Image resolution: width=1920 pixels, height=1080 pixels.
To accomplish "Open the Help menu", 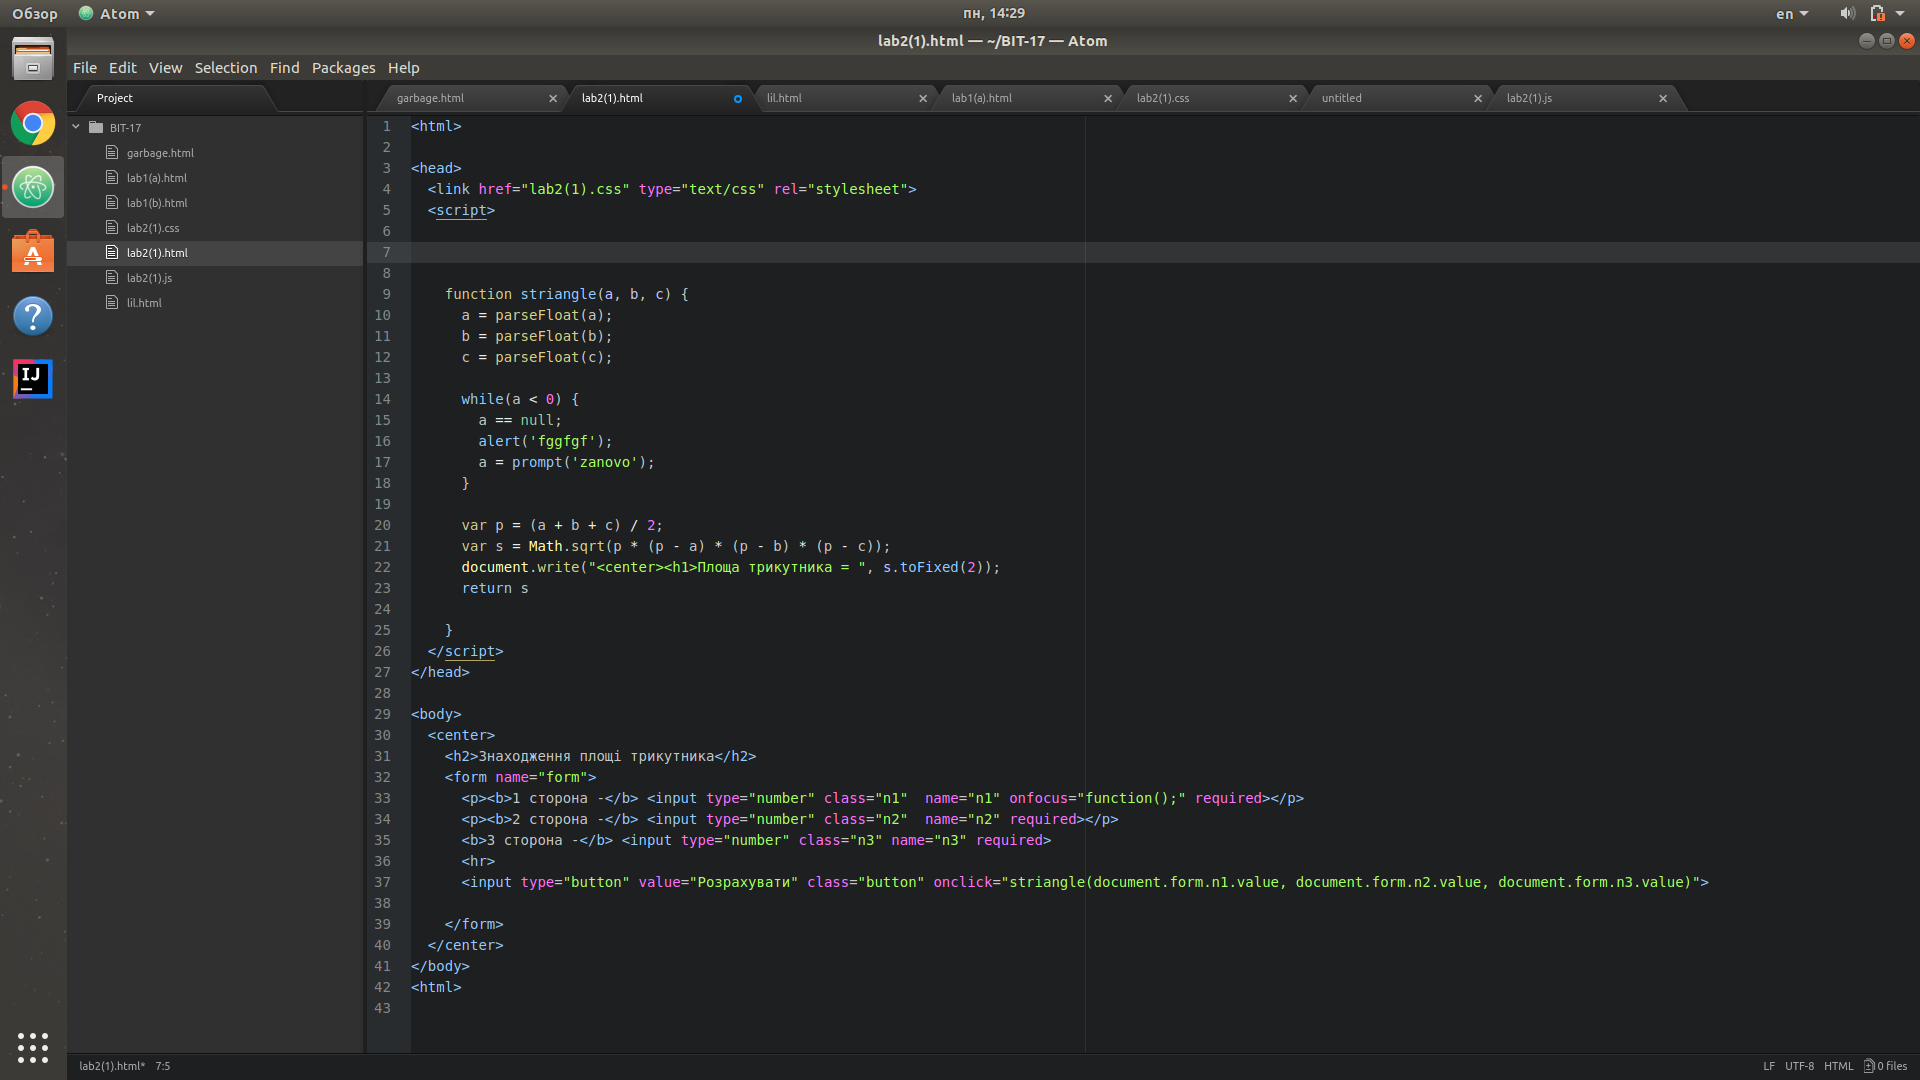I will (404, 67).
